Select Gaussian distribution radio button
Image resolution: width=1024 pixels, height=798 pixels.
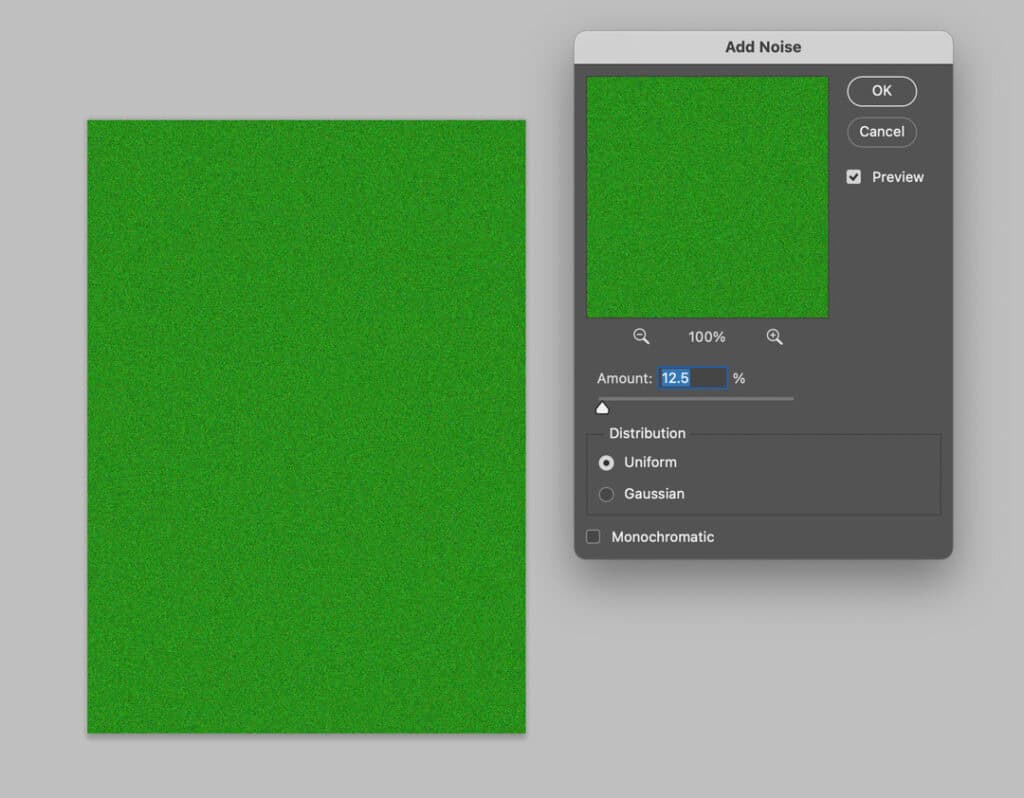click(606, 494)
